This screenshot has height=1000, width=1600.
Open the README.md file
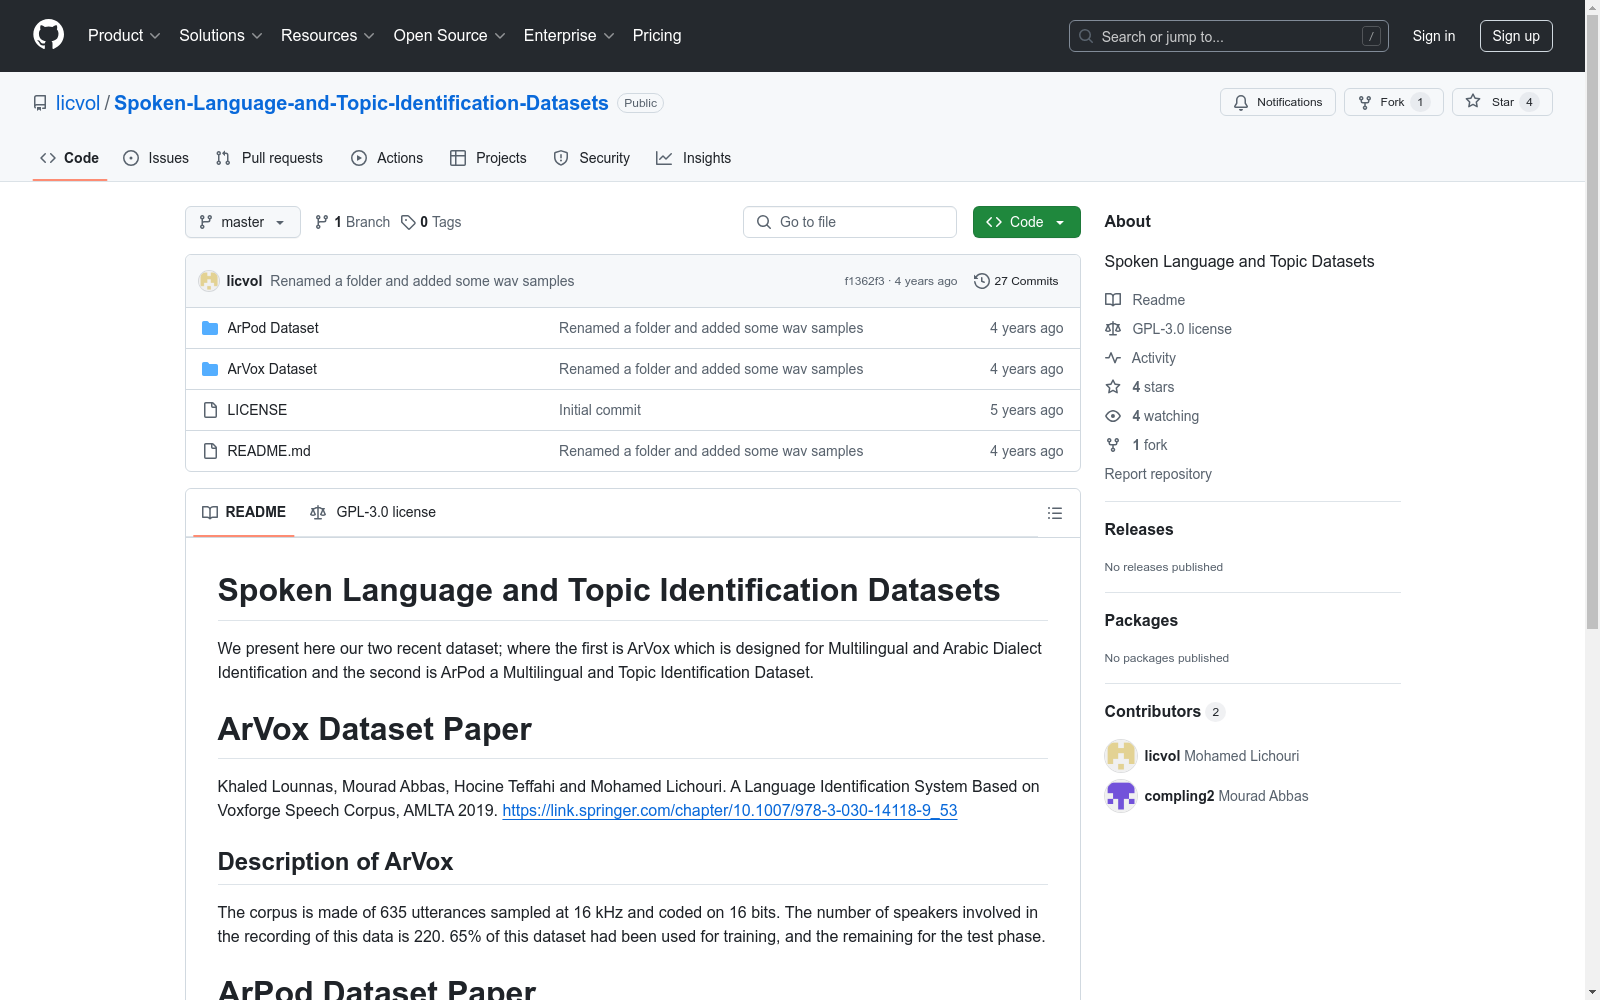(269, 451)
